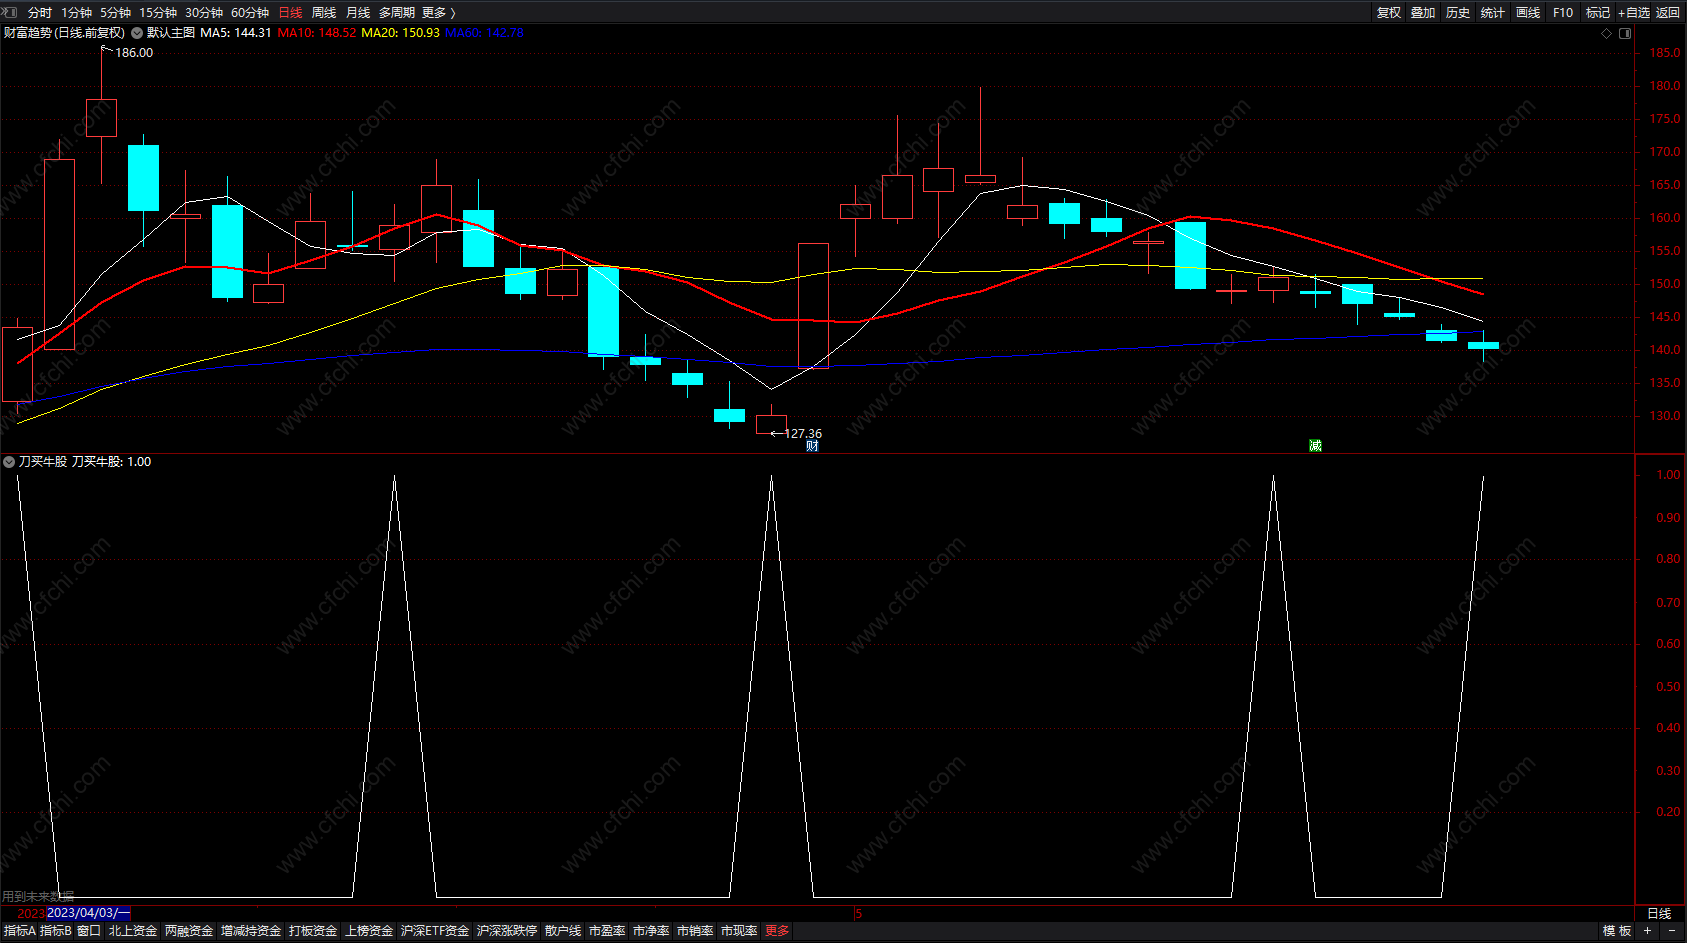Open F10 company information
Viewport: 1687px width, 943px height.
pos(1563,13)
